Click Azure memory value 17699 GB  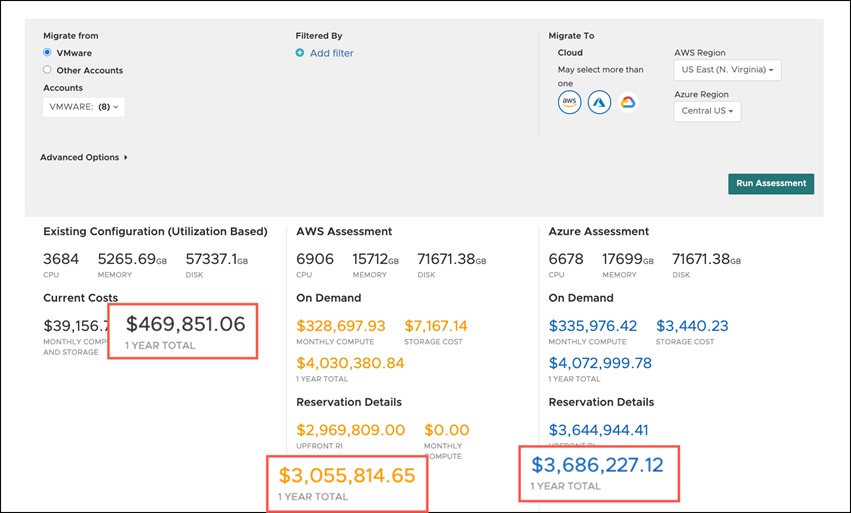click(627, 259)
